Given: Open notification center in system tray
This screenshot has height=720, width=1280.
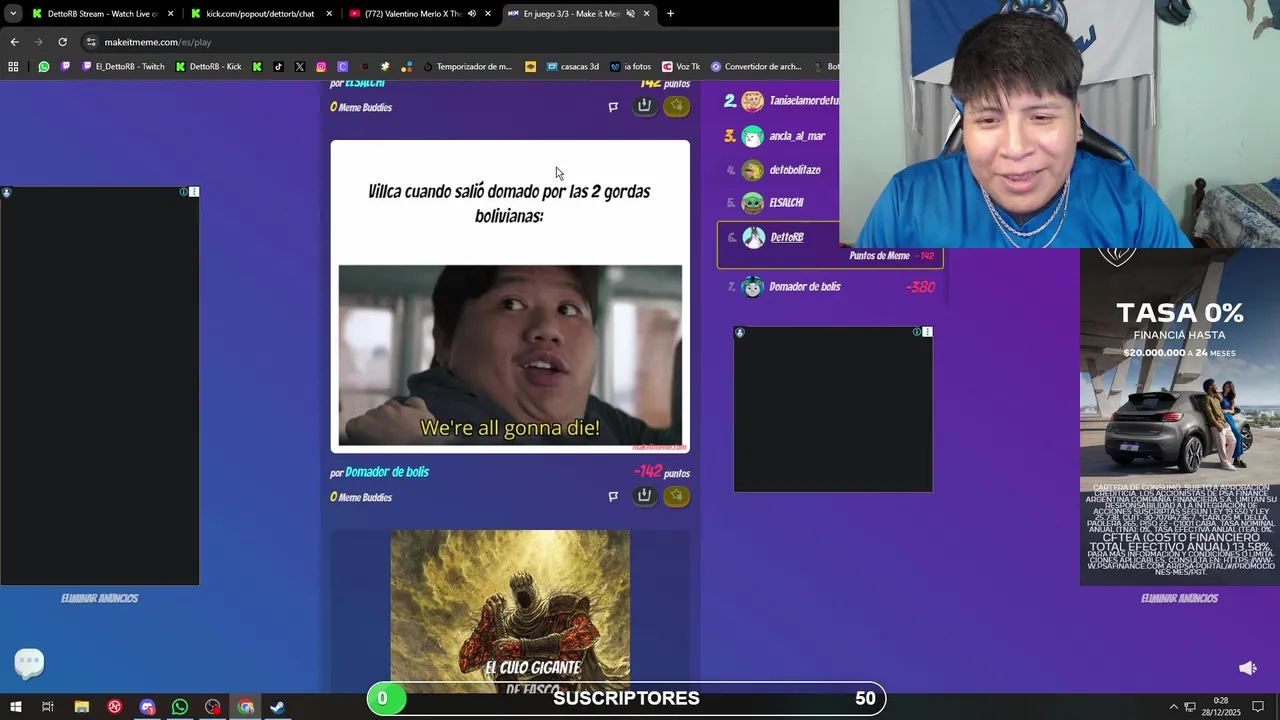Looking at the screenshot, I should tap(1258, 707).
